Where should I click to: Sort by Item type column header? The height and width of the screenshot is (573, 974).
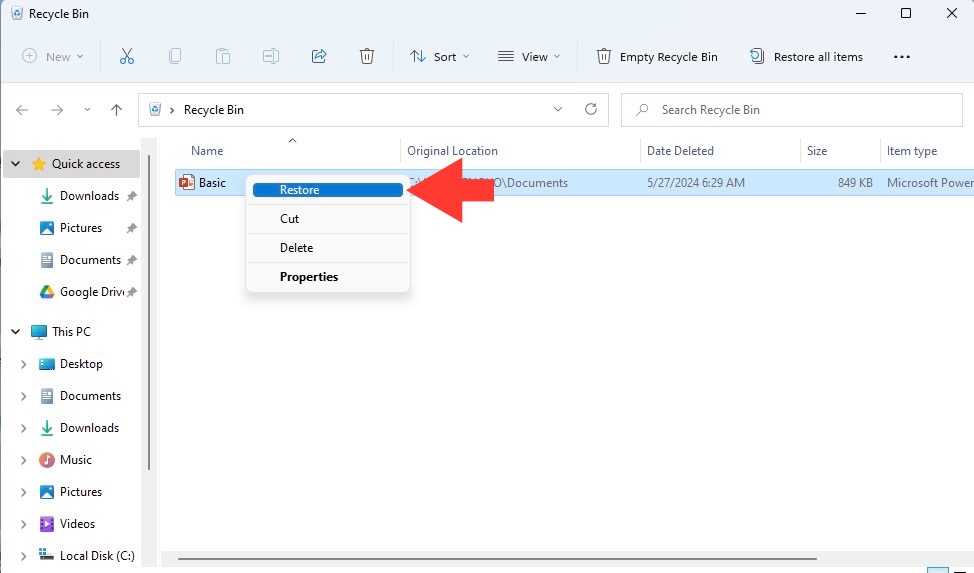[x=911, y=151]
